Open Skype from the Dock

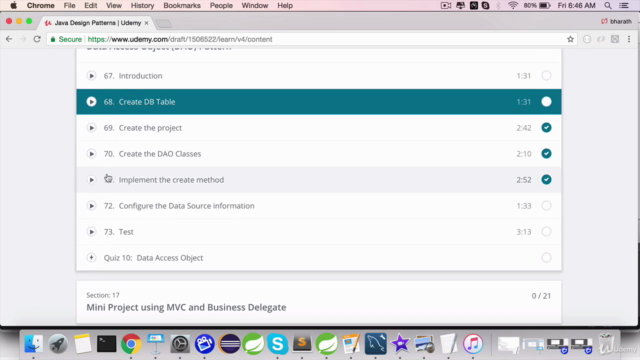[x=278, y=344]
